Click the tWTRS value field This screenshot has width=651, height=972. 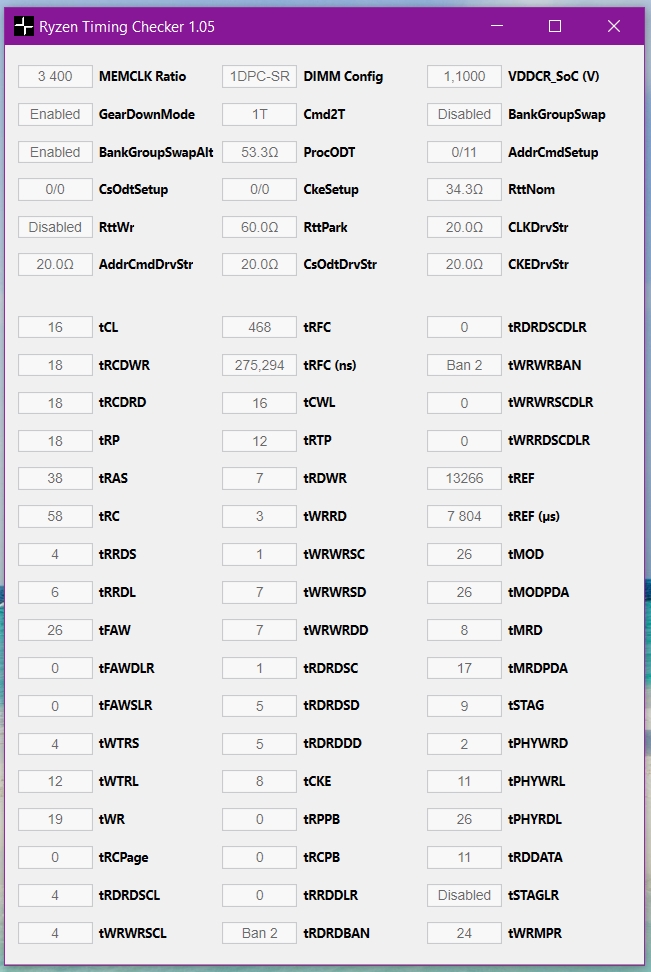[55, 743]
